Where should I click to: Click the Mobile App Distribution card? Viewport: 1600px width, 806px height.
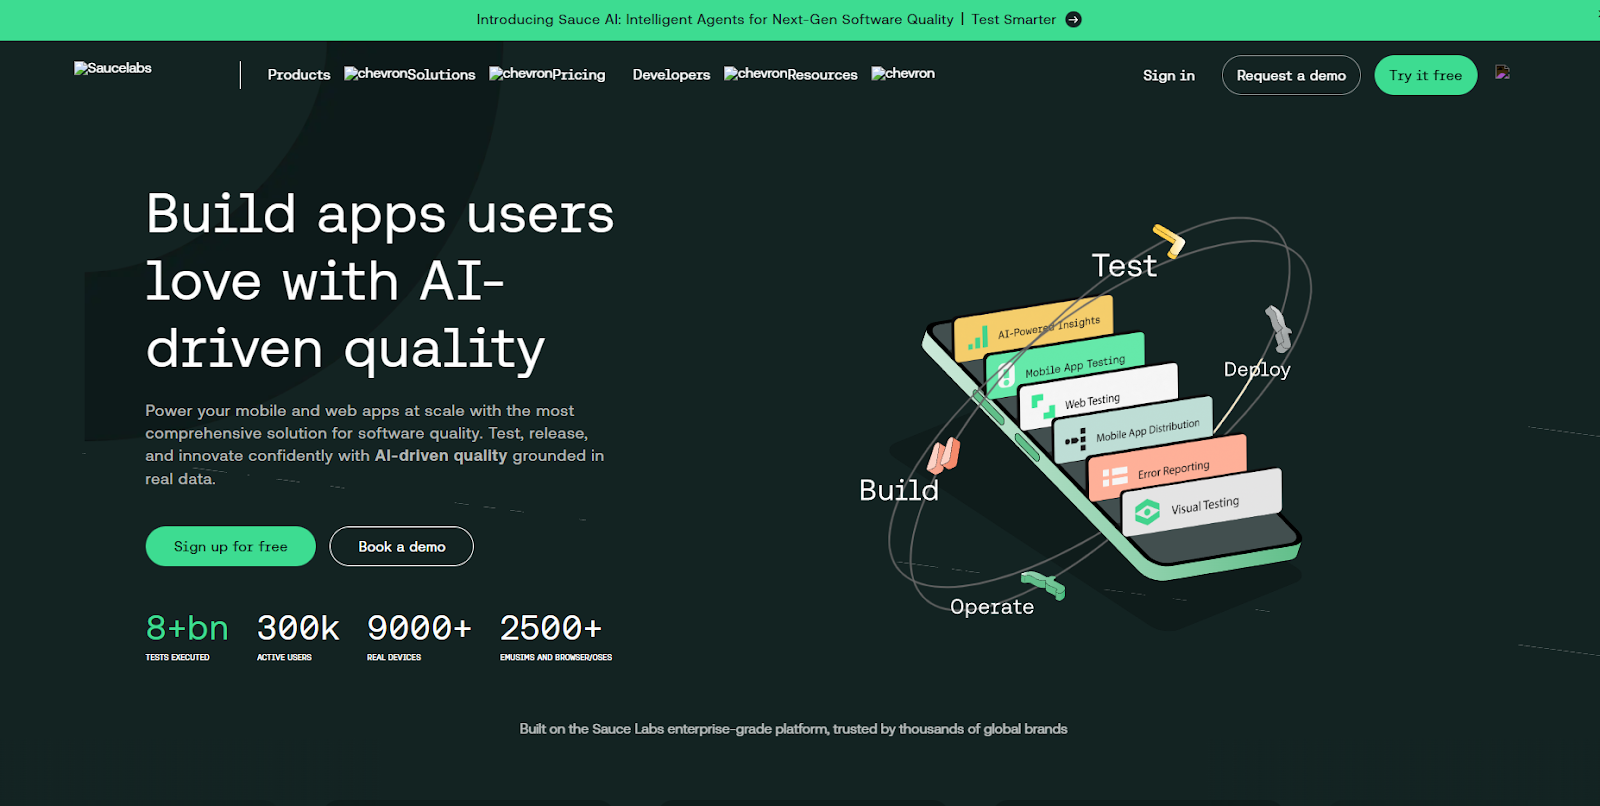[x=1134, y=431]
